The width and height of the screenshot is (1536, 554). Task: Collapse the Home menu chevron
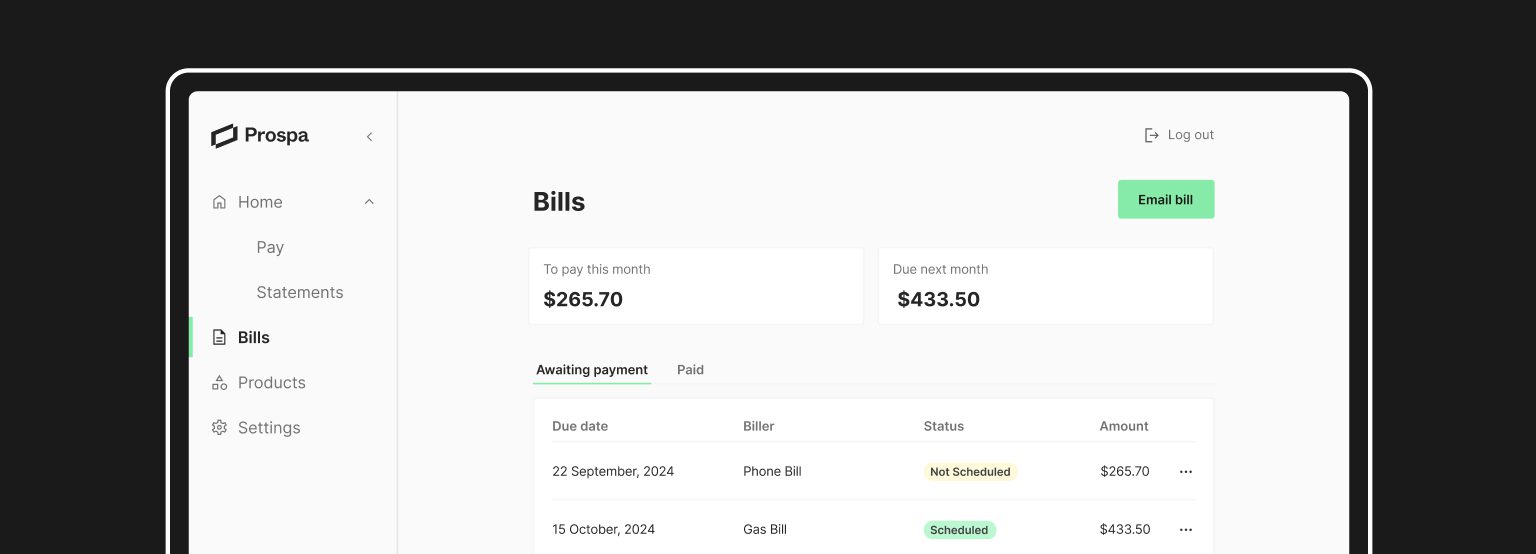[369, 202]
